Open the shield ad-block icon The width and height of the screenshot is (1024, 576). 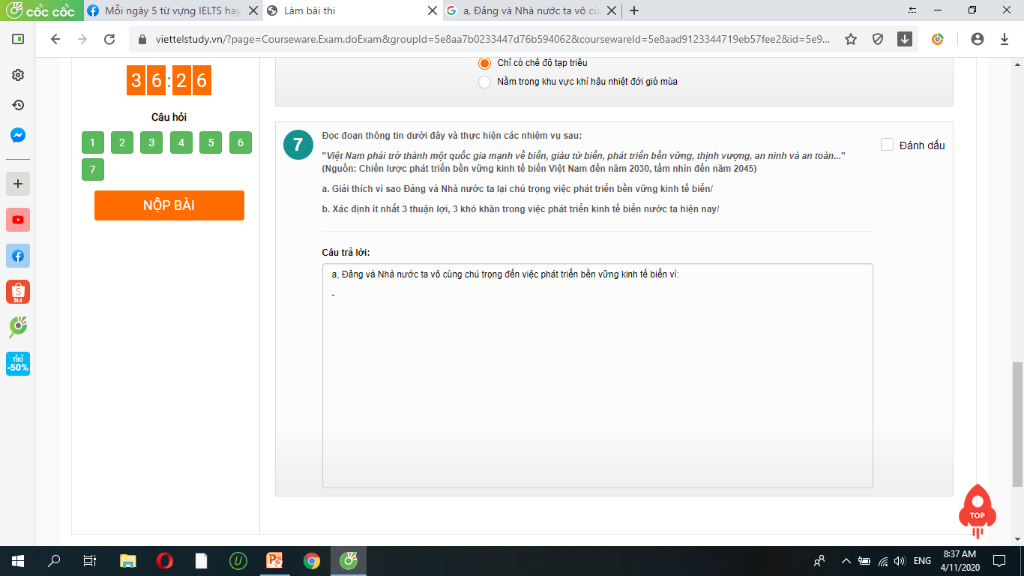[x=878, y=39]
